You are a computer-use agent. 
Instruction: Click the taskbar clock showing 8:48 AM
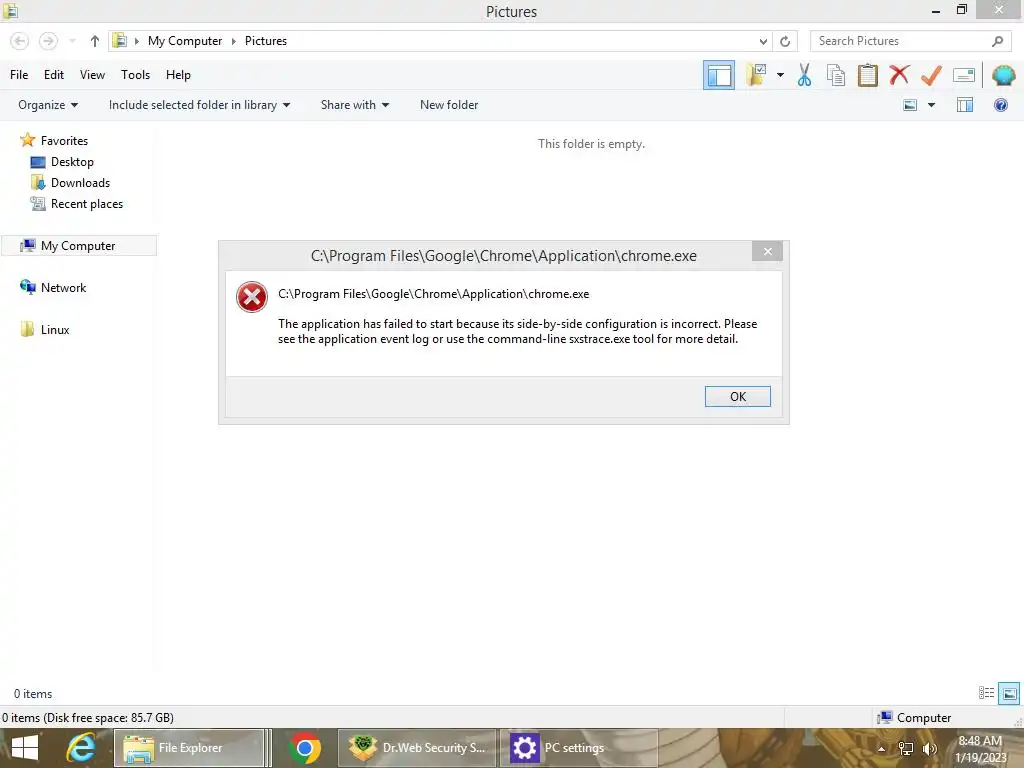pos(980,748)
